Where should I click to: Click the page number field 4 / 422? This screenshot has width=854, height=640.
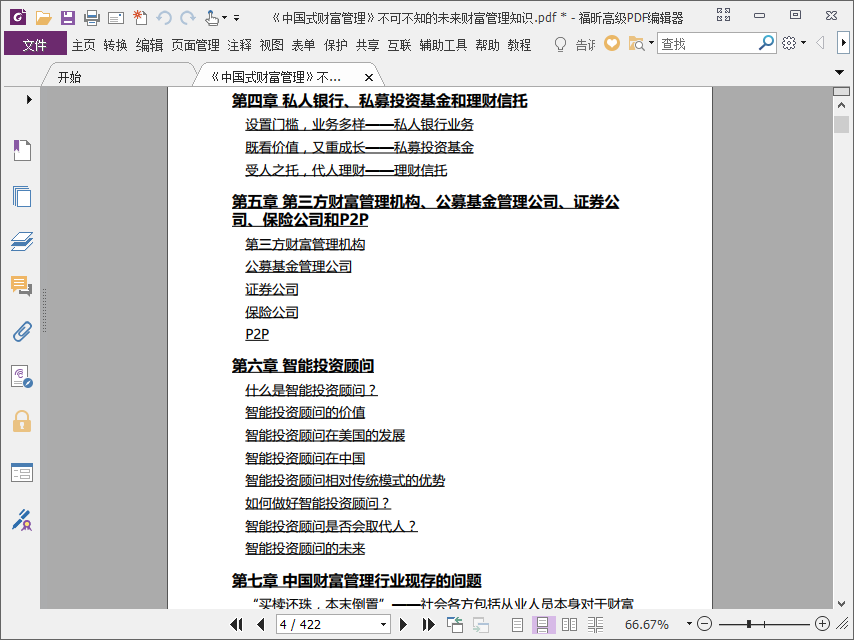pos(327,624)
